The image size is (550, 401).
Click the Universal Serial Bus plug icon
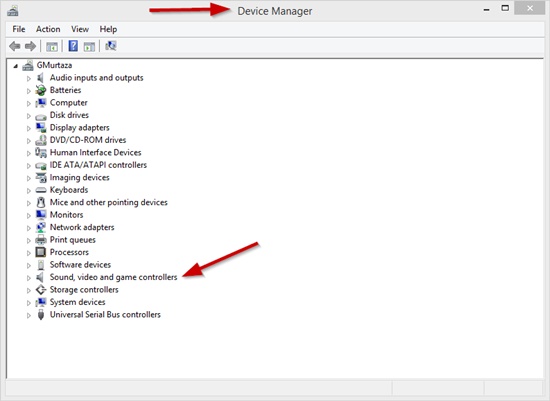(41, 315)
